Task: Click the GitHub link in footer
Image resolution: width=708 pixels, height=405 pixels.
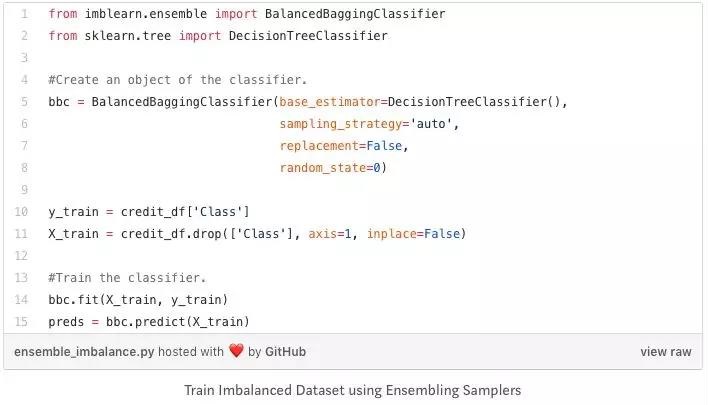Action: coord(285,352)
